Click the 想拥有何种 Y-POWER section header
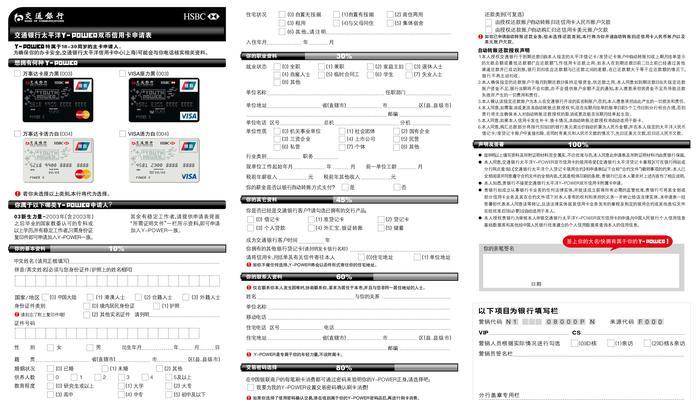 [x=117, y=63]
